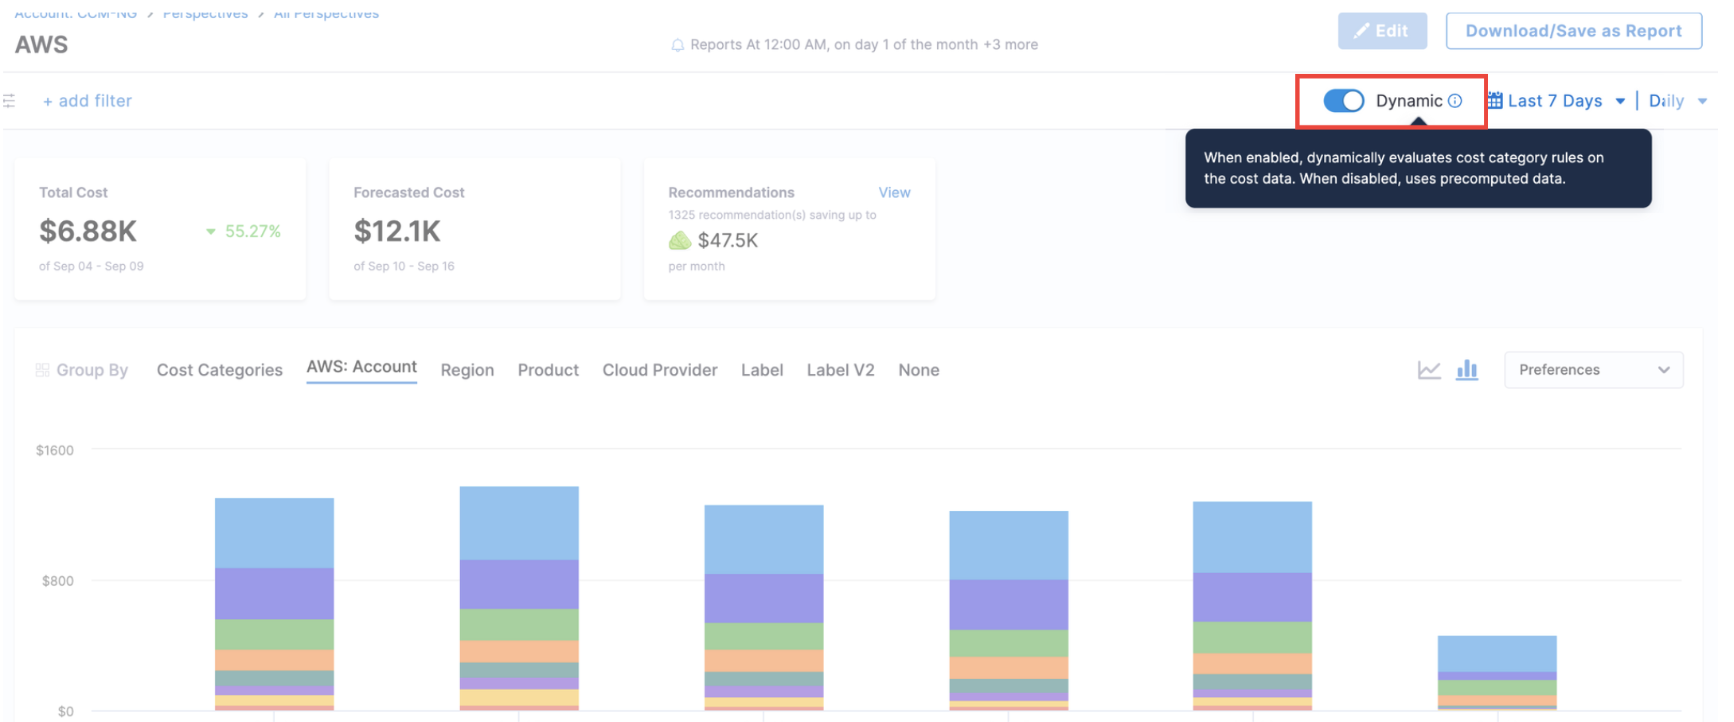
Task: Select the Label V2 grouping tab
Action: (x=840, y=370)
